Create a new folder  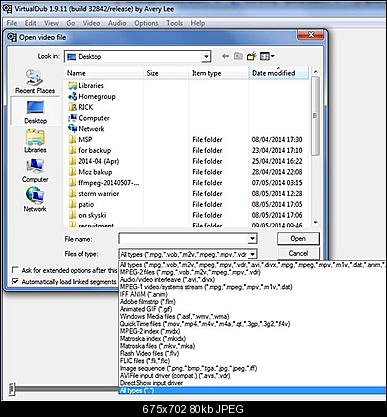[x=251, y=56]
